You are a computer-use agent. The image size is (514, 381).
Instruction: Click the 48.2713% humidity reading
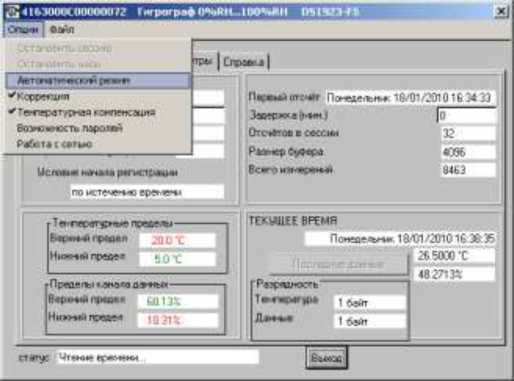[454, 274]
